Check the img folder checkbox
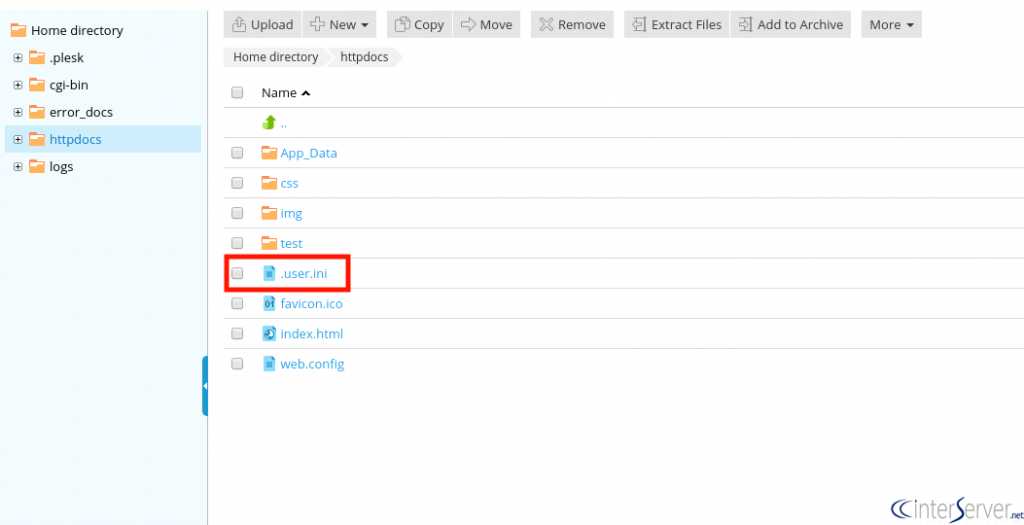This screenshot has width=1024, height=525. [x=237, y=213]
